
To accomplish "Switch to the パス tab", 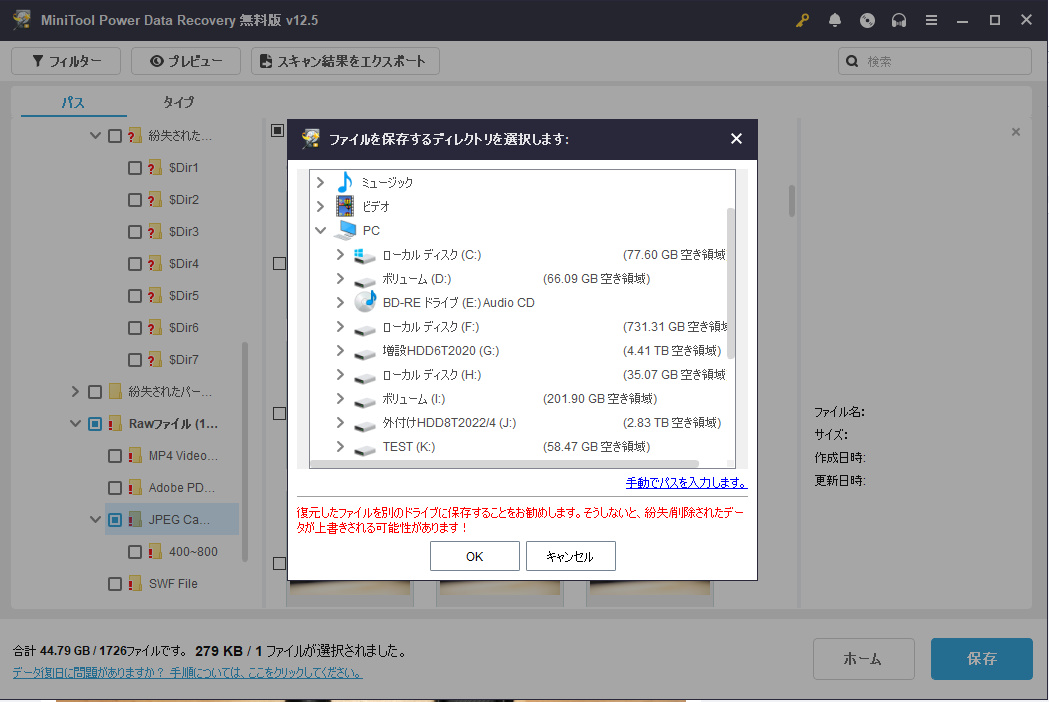I will click(x=73, y=102).
